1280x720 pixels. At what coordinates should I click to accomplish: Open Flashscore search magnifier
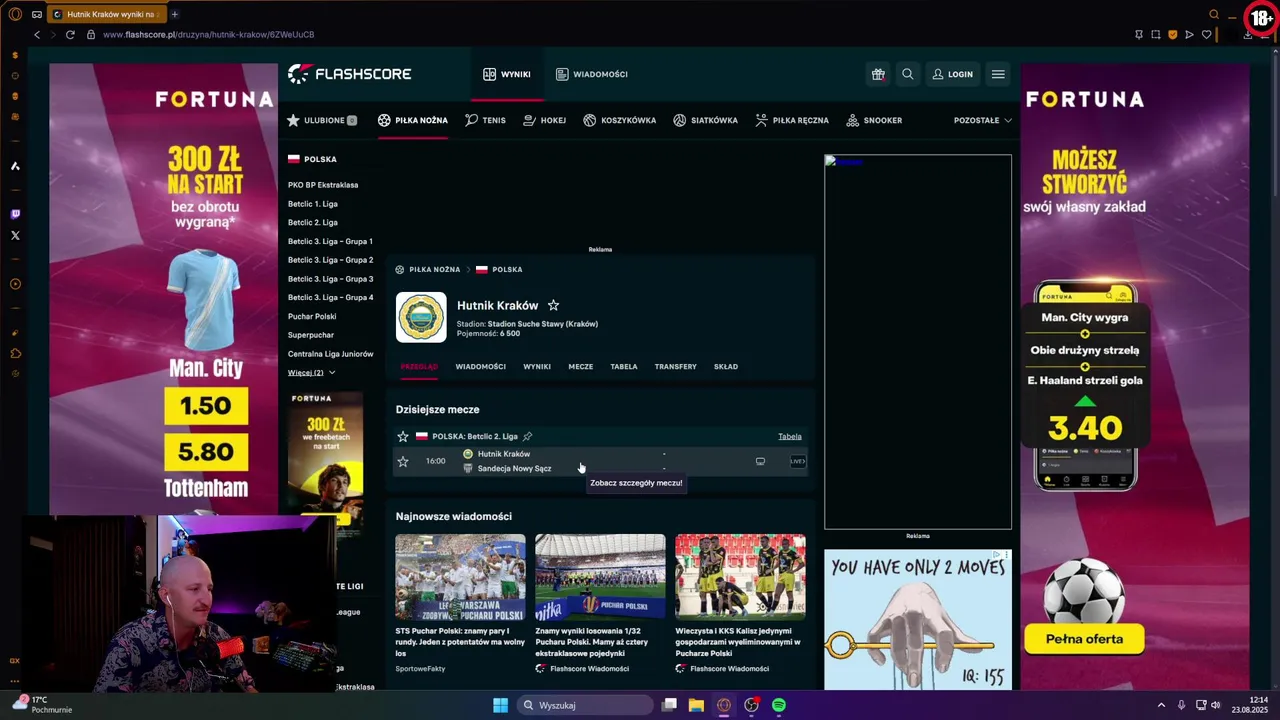click(908, 74)
